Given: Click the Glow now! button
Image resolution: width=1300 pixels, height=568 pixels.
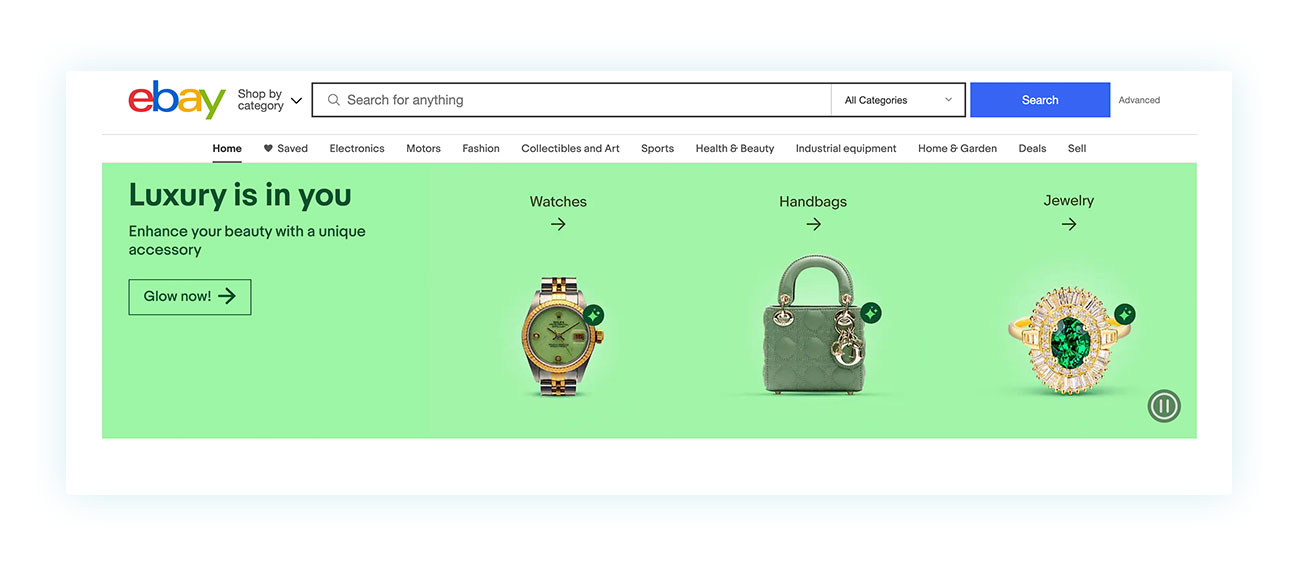Looking at the screenshot, I should coord(190,297).
